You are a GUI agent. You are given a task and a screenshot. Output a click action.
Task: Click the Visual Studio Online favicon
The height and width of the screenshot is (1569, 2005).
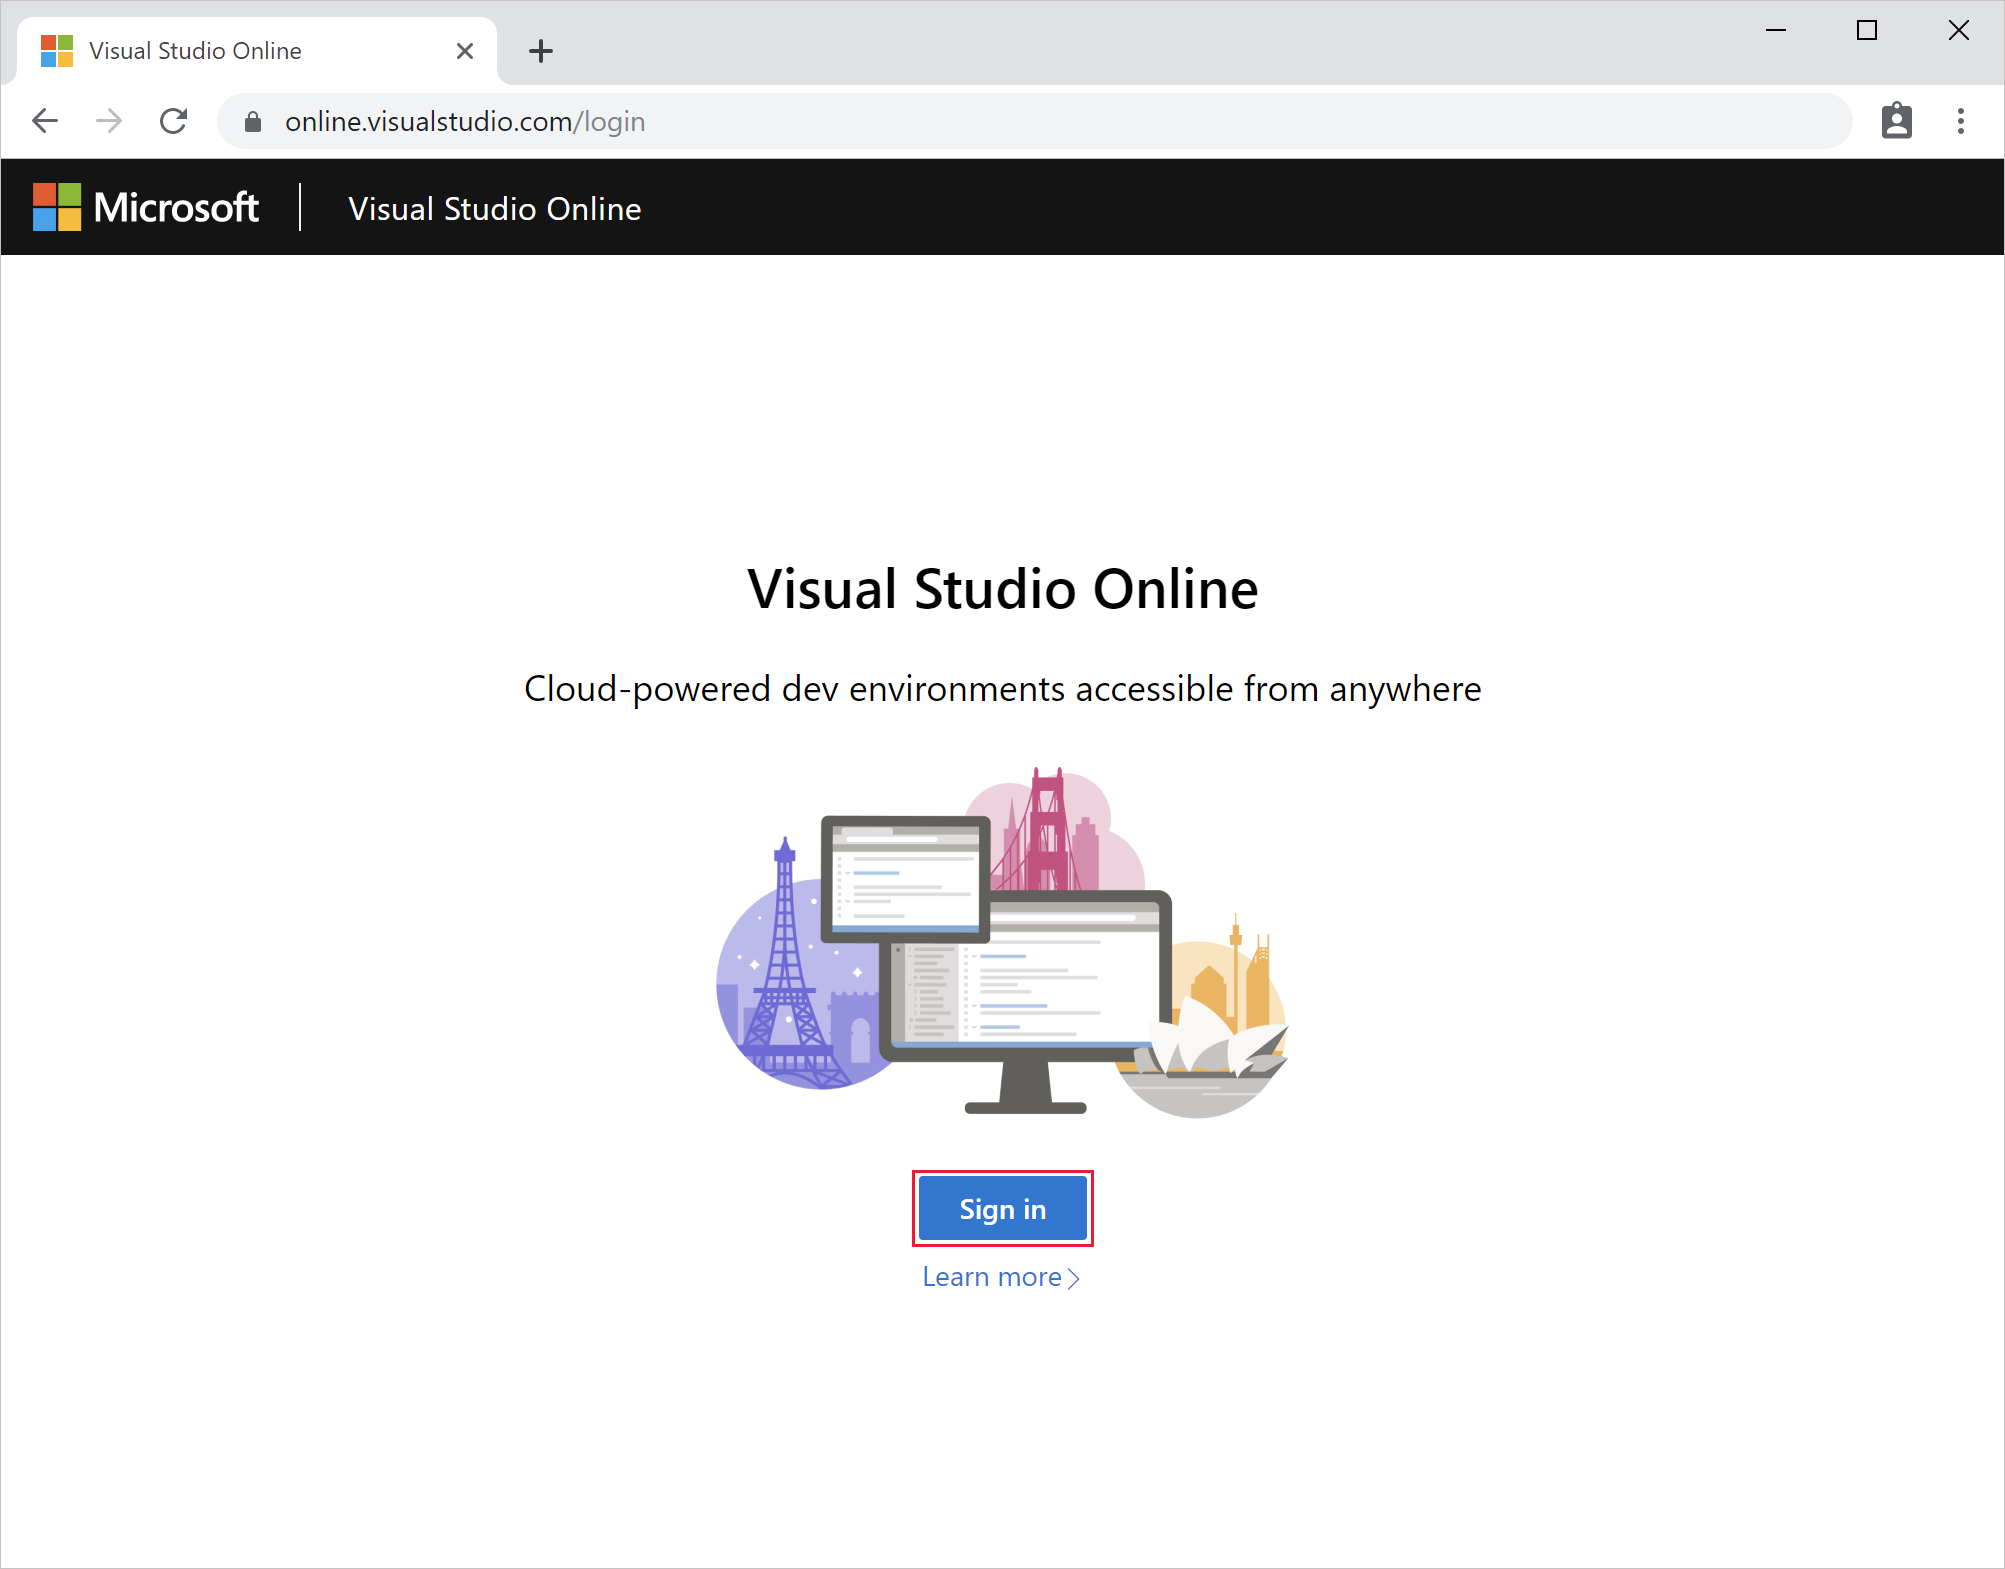(x=57, y=50)
